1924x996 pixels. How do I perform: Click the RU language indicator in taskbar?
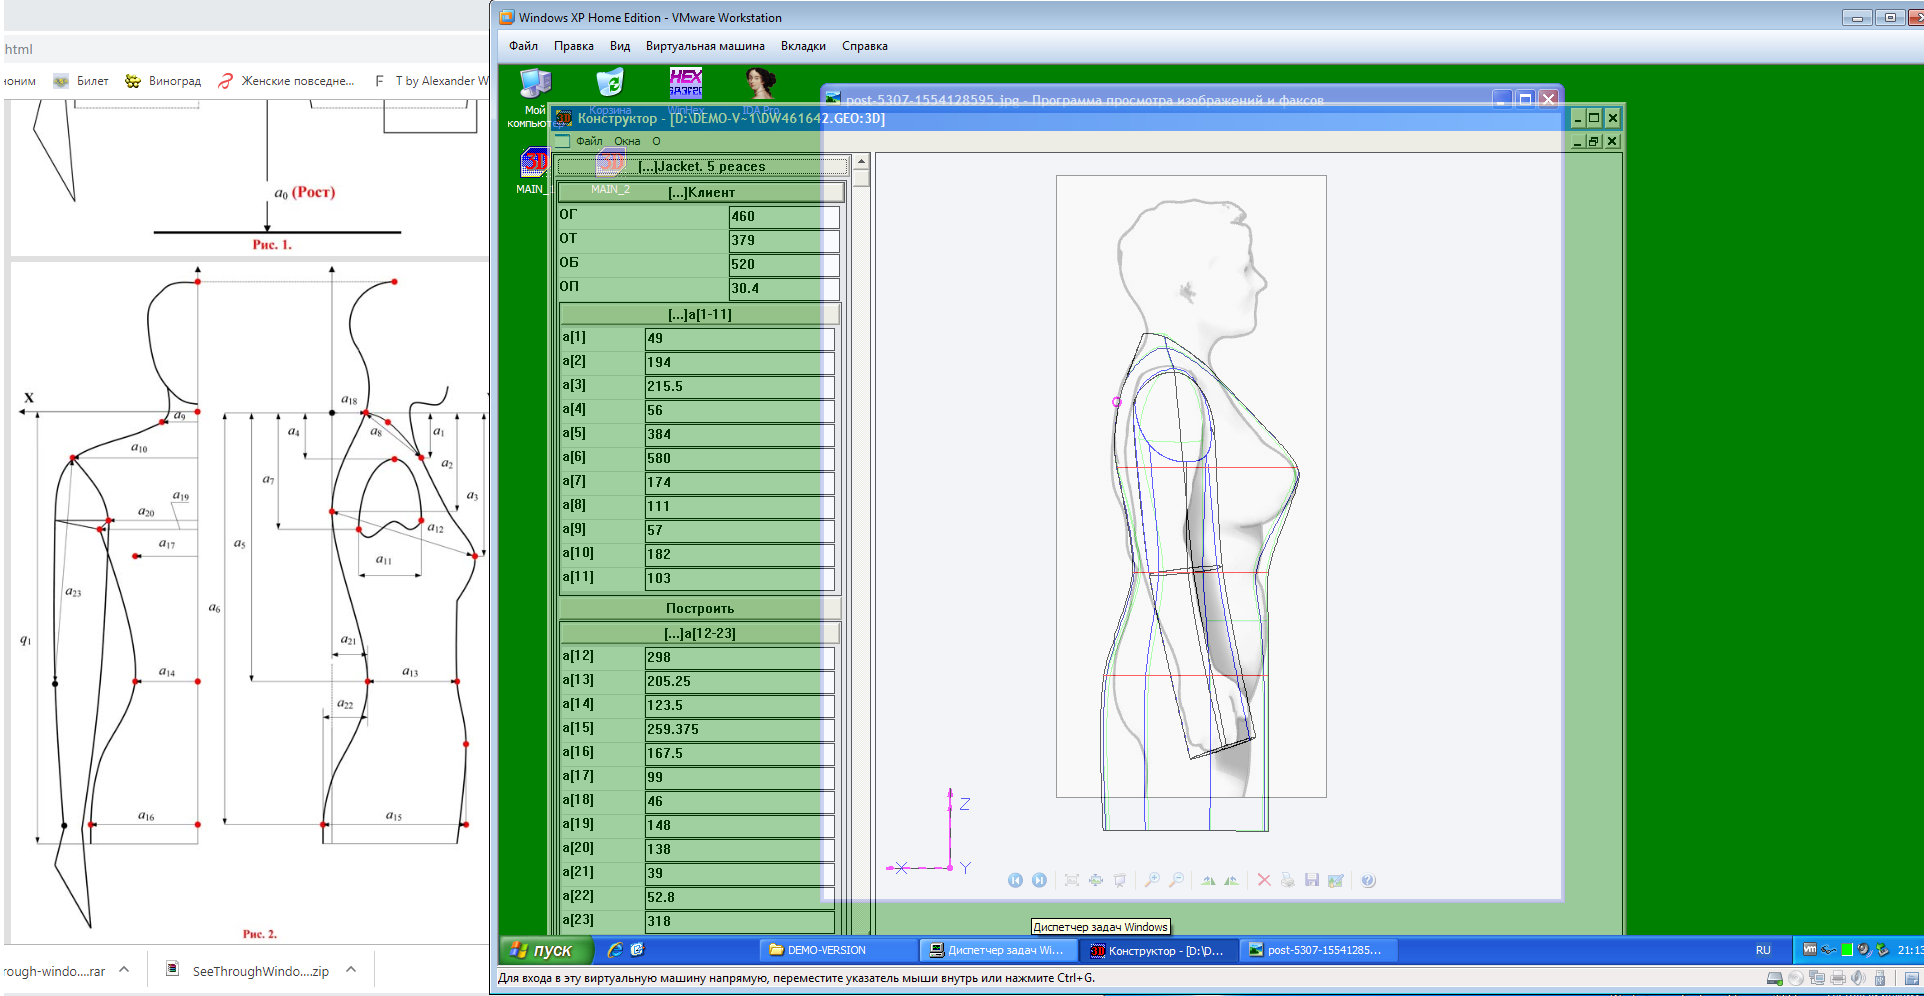[x=1763, y=950]
